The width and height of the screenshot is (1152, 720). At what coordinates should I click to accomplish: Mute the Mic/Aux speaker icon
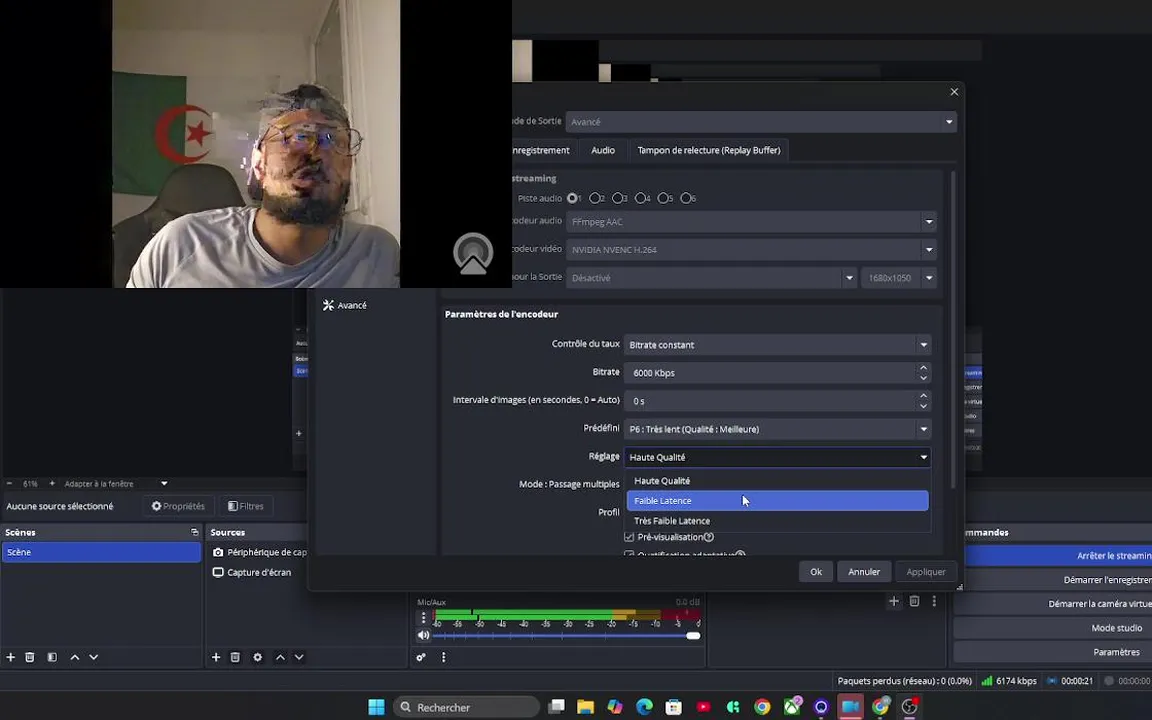tap(424, 636)
